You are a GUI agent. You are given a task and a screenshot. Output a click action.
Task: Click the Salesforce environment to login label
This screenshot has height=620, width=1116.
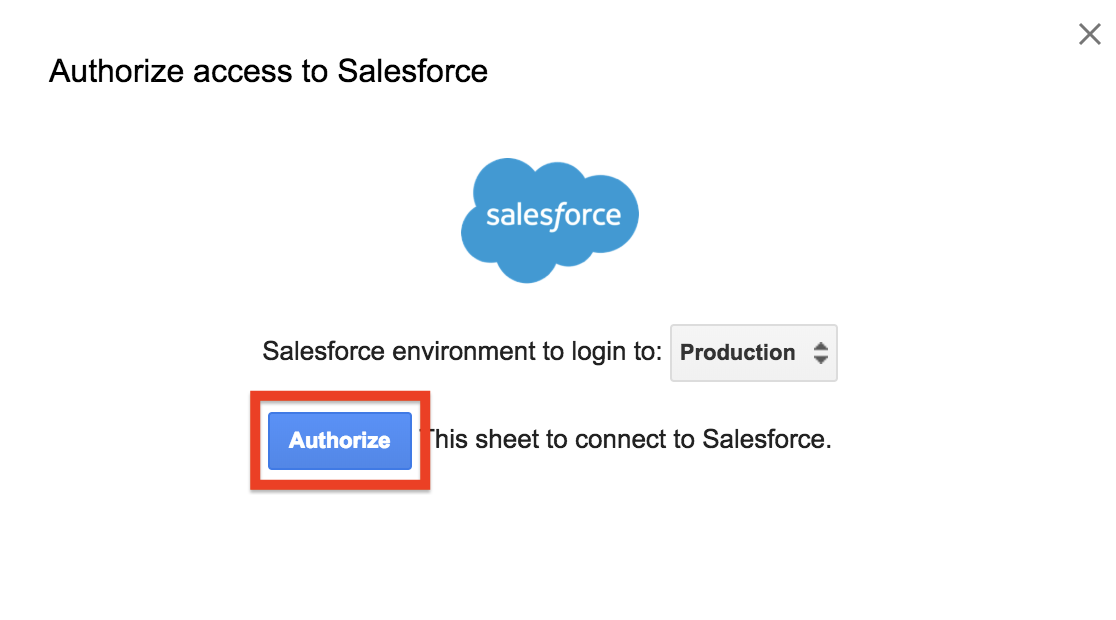point(462,352)
